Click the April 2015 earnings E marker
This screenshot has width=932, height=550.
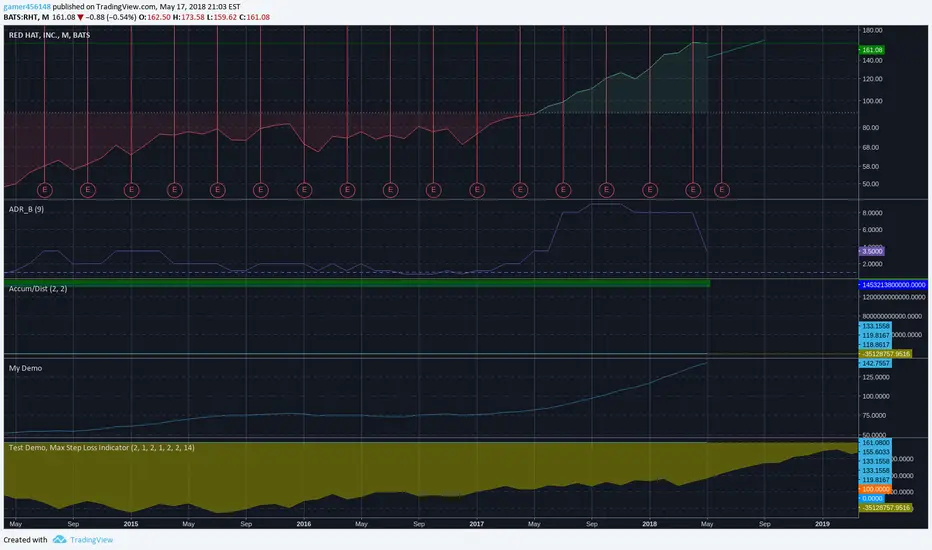[174, 190]
